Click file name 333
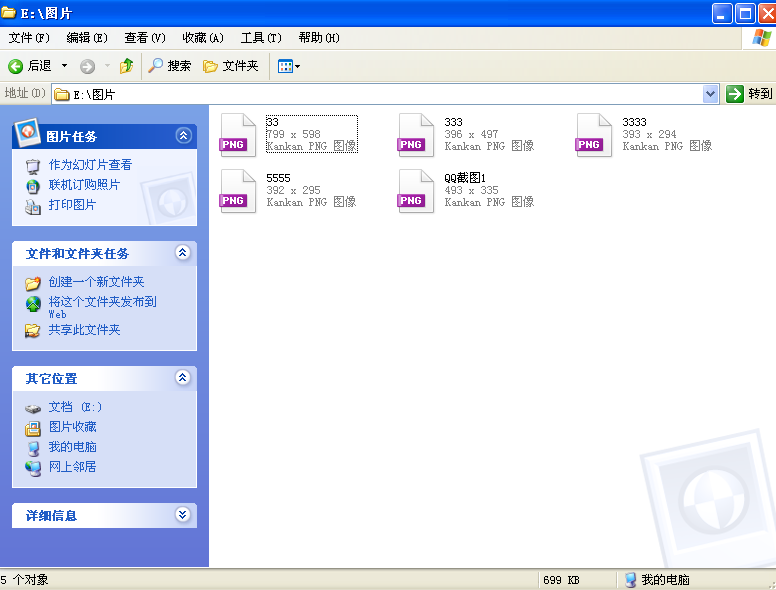Viewport: 776px width, 590px height. coord(453,122)
